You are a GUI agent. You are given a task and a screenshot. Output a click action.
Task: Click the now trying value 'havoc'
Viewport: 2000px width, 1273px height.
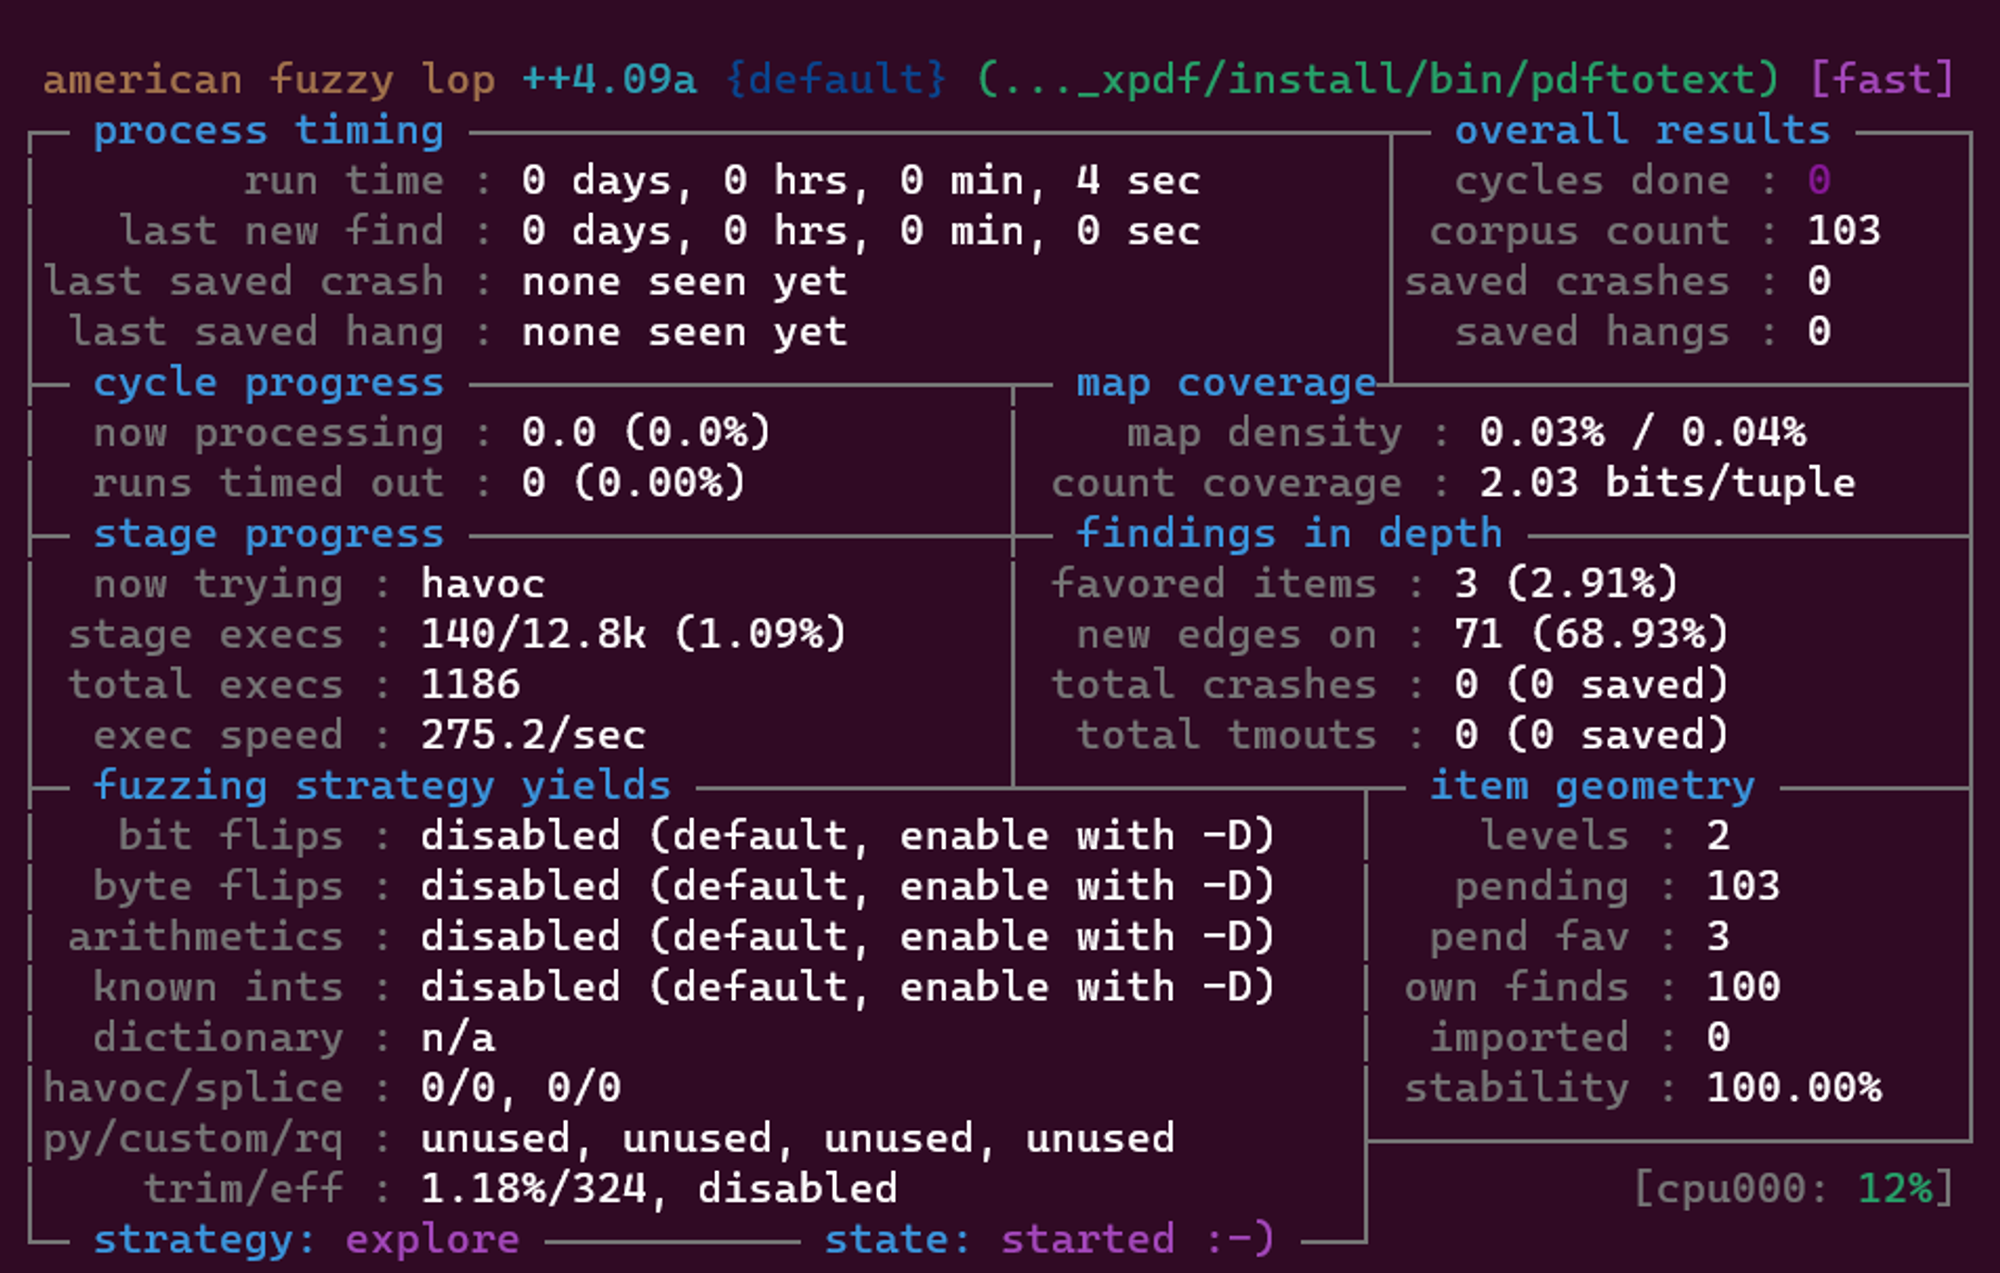(x=483, y=584)
